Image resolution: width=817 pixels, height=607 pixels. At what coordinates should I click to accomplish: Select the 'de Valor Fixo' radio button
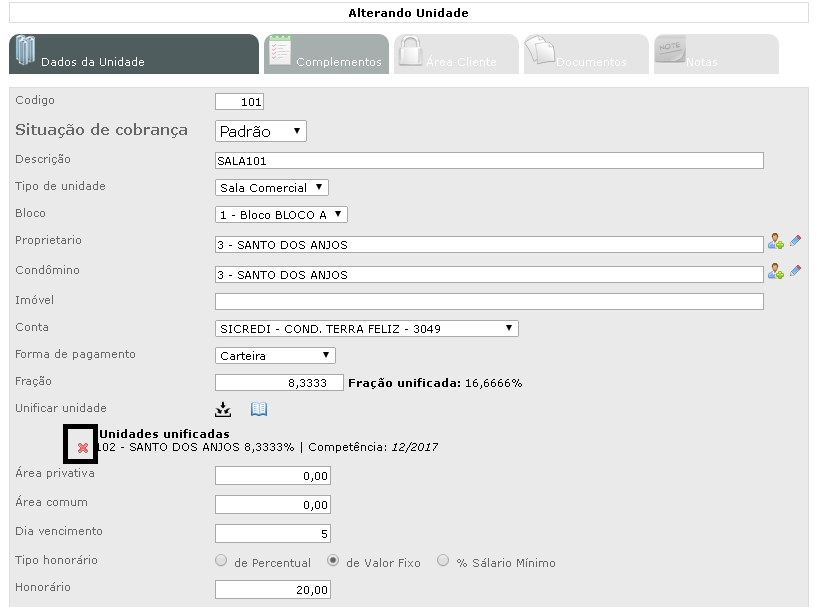tap(332, 561)
